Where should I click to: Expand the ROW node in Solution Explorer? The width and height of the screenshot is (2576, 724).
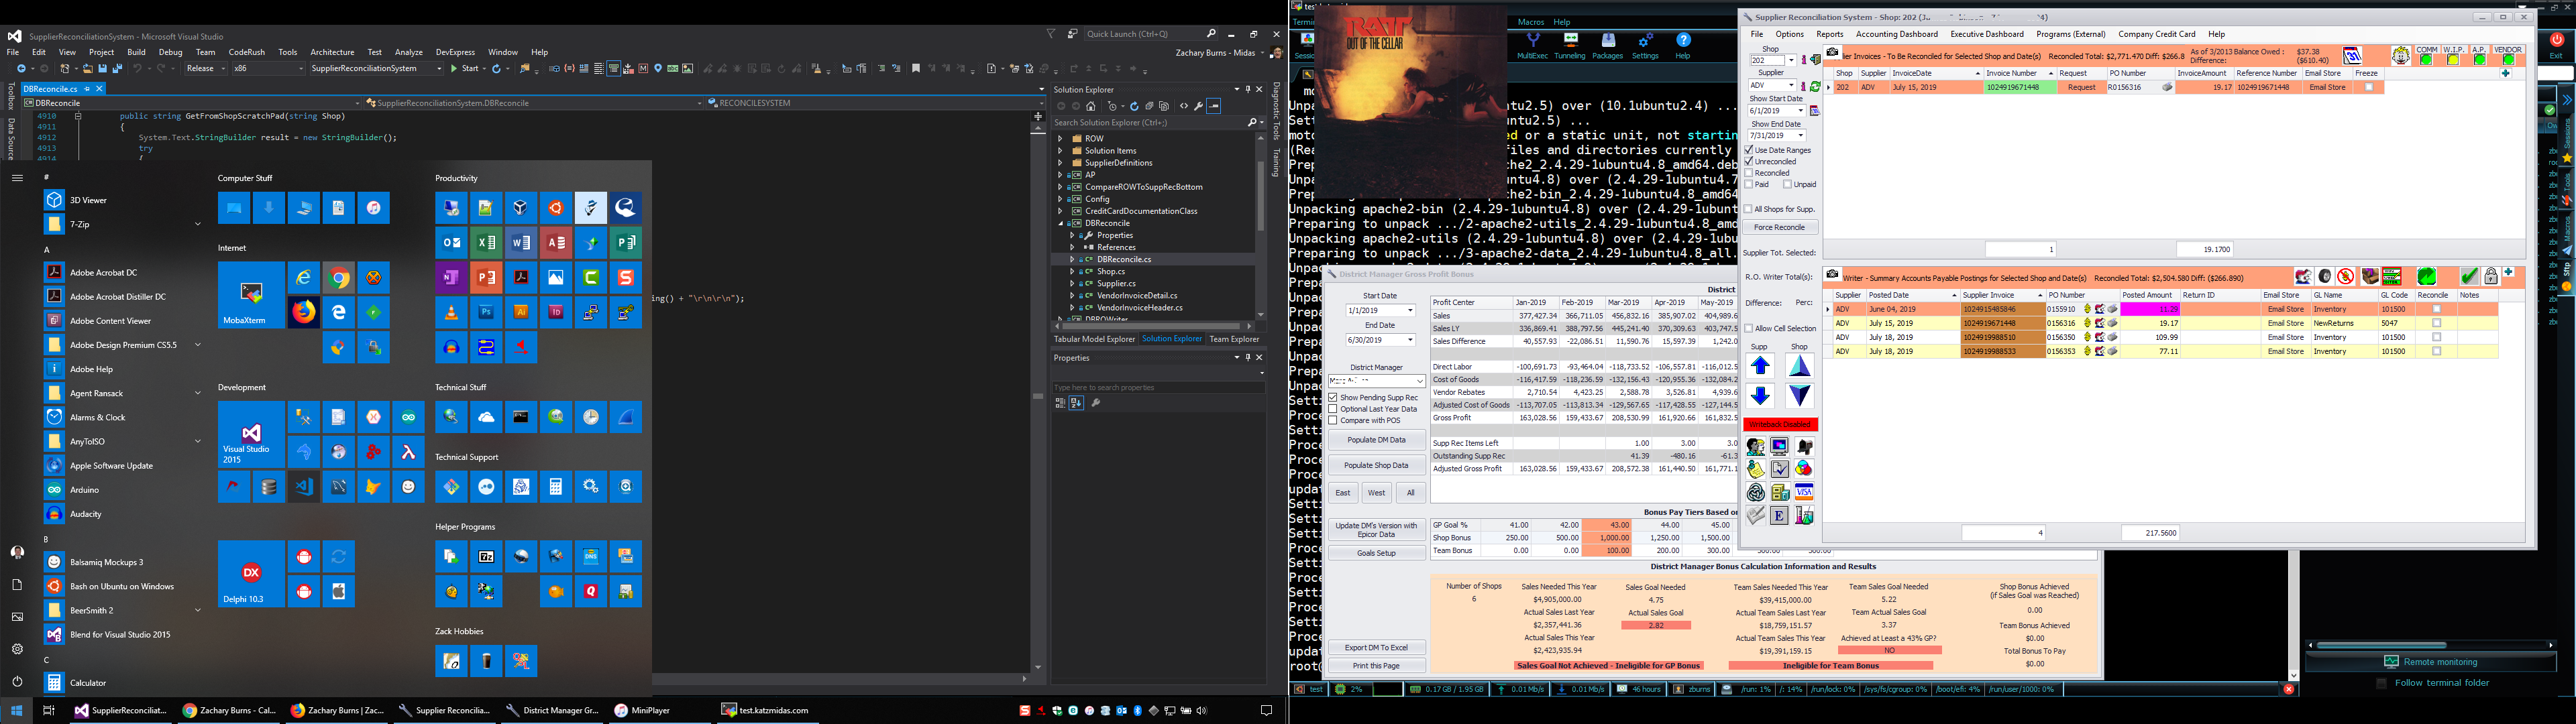(x=1060, y=139)
